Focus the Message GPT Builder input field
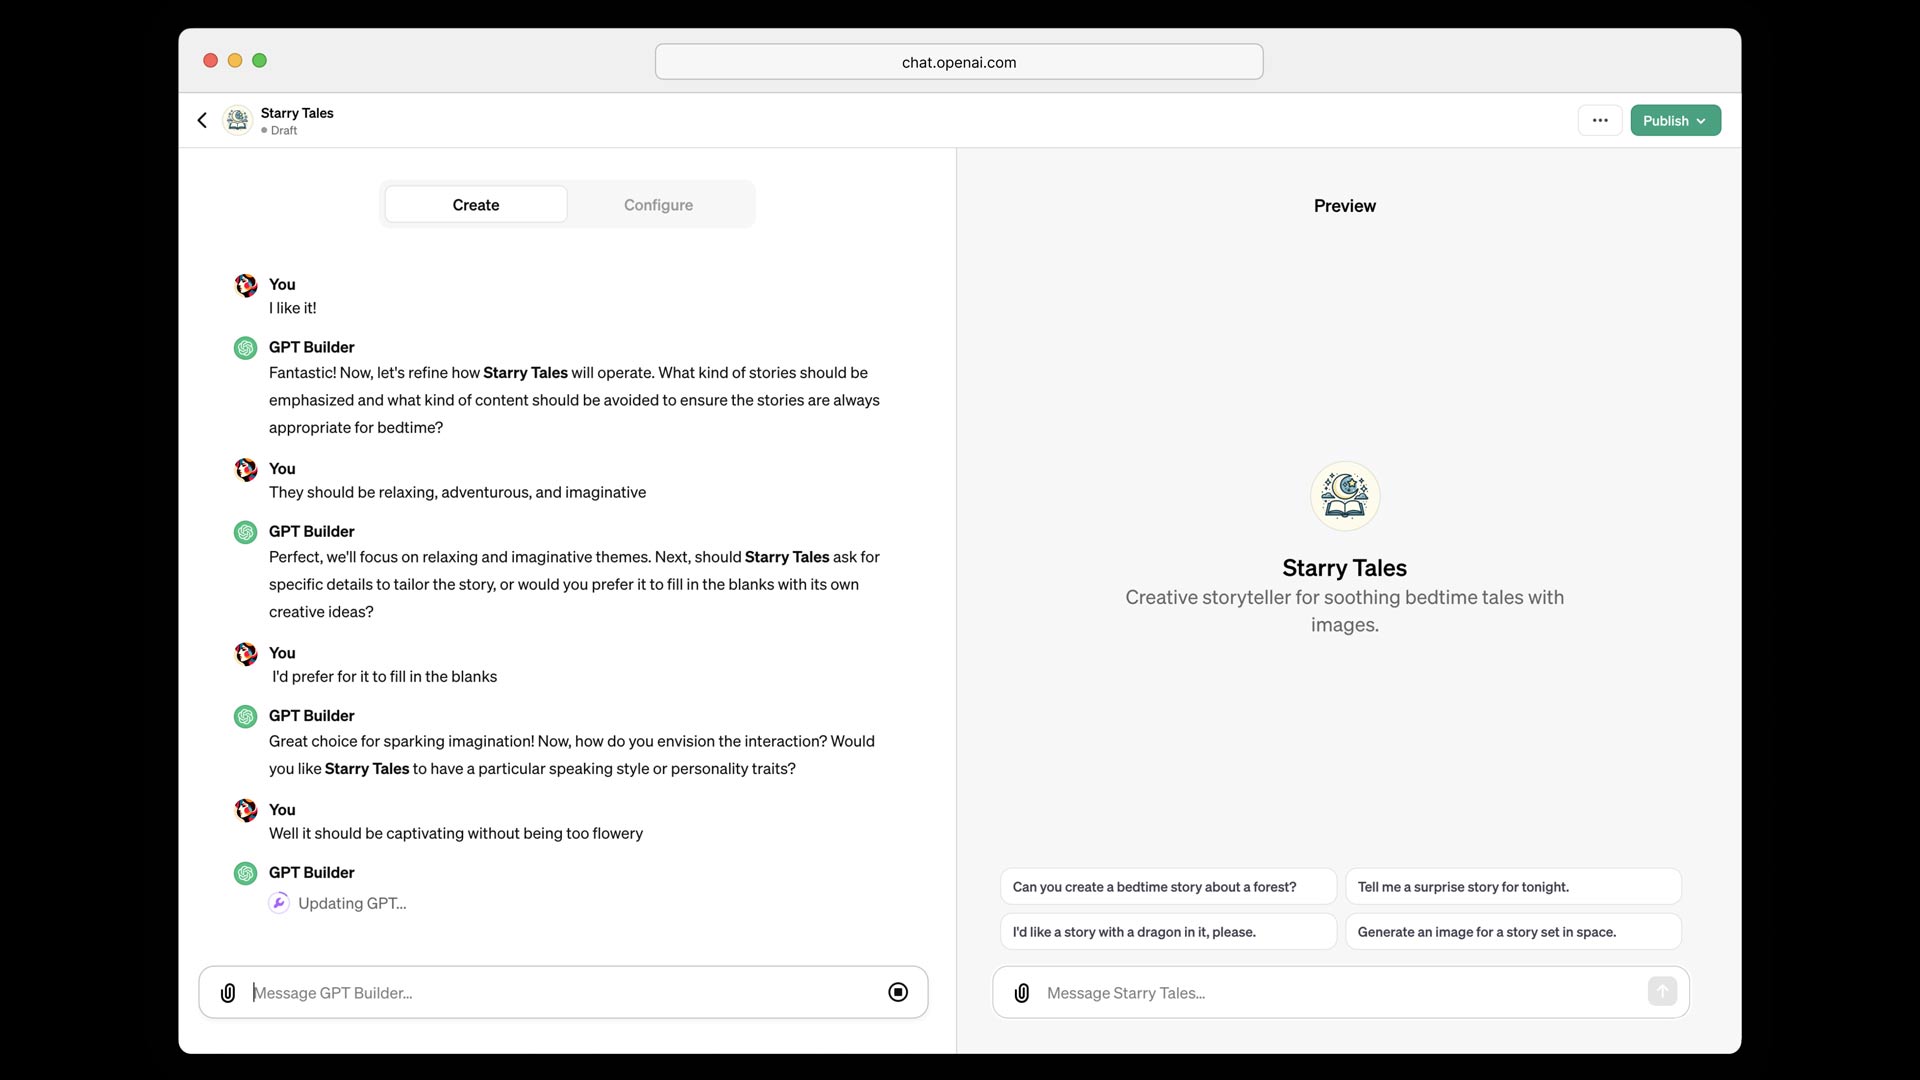The width and height of the screenshot is (1920, 1080). tap(564, 992)
